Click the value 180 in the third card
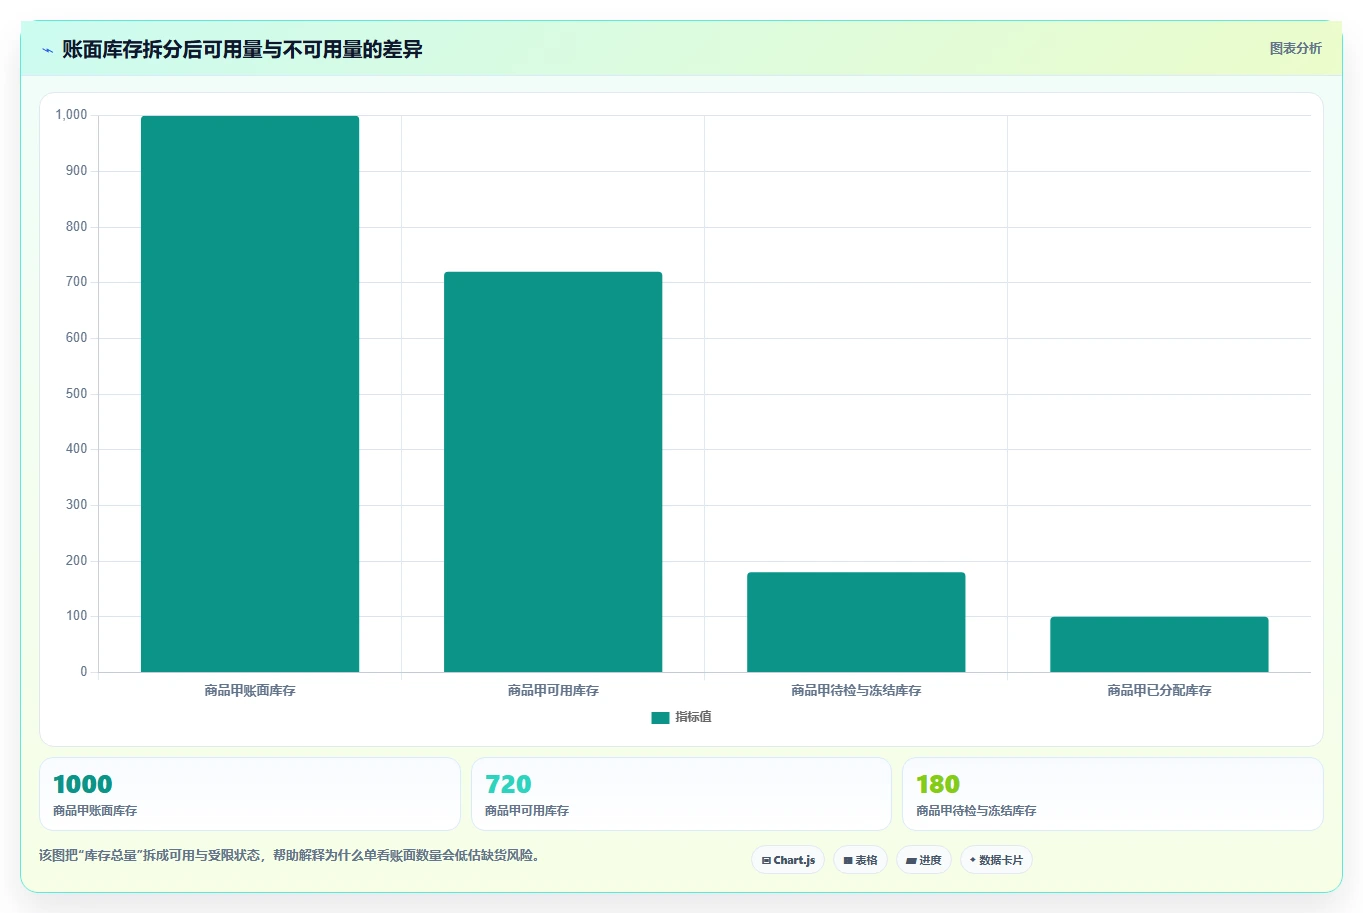This screenshot has width=1363, height=913. pyautogui.click(x=938, y=784)
